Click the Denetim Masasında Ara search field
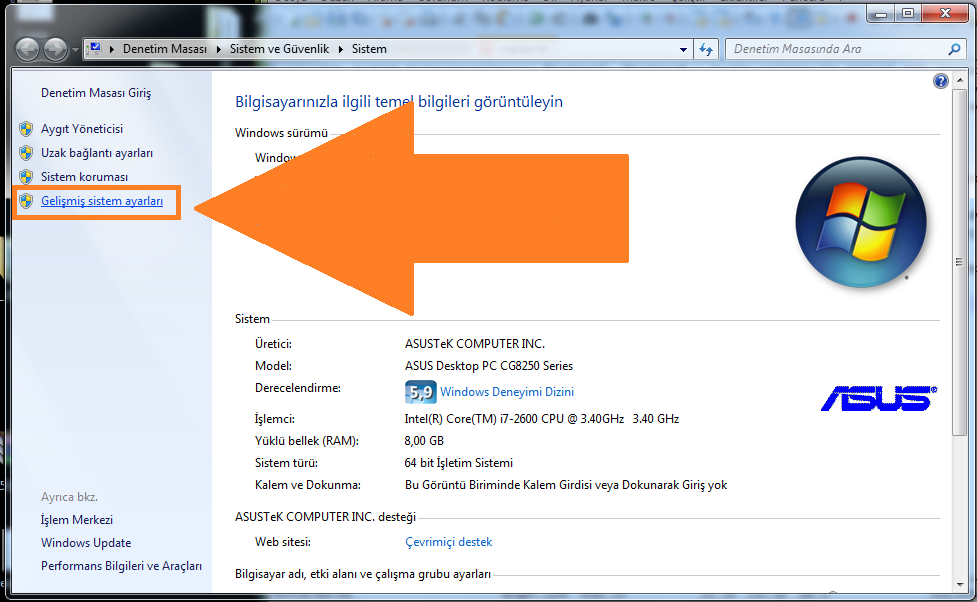Screen dimensions: 977x602 (835, 49)
